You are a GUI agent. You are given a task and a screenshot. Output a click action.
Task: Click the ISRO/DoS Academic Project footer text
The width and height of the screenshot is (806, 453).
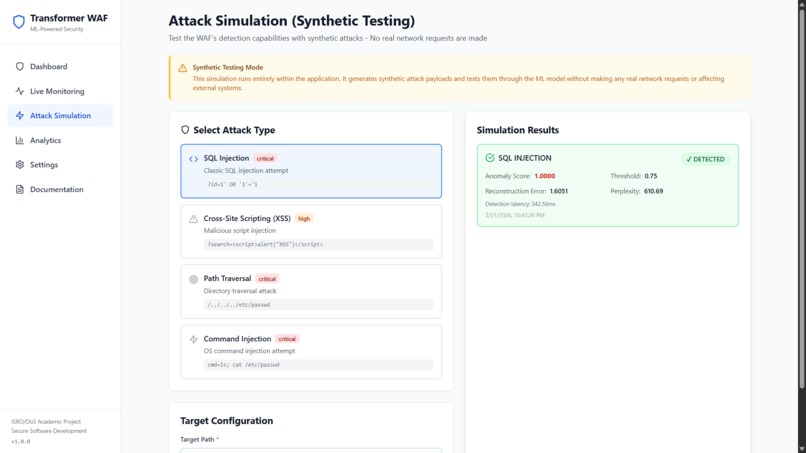click(46, 422)
